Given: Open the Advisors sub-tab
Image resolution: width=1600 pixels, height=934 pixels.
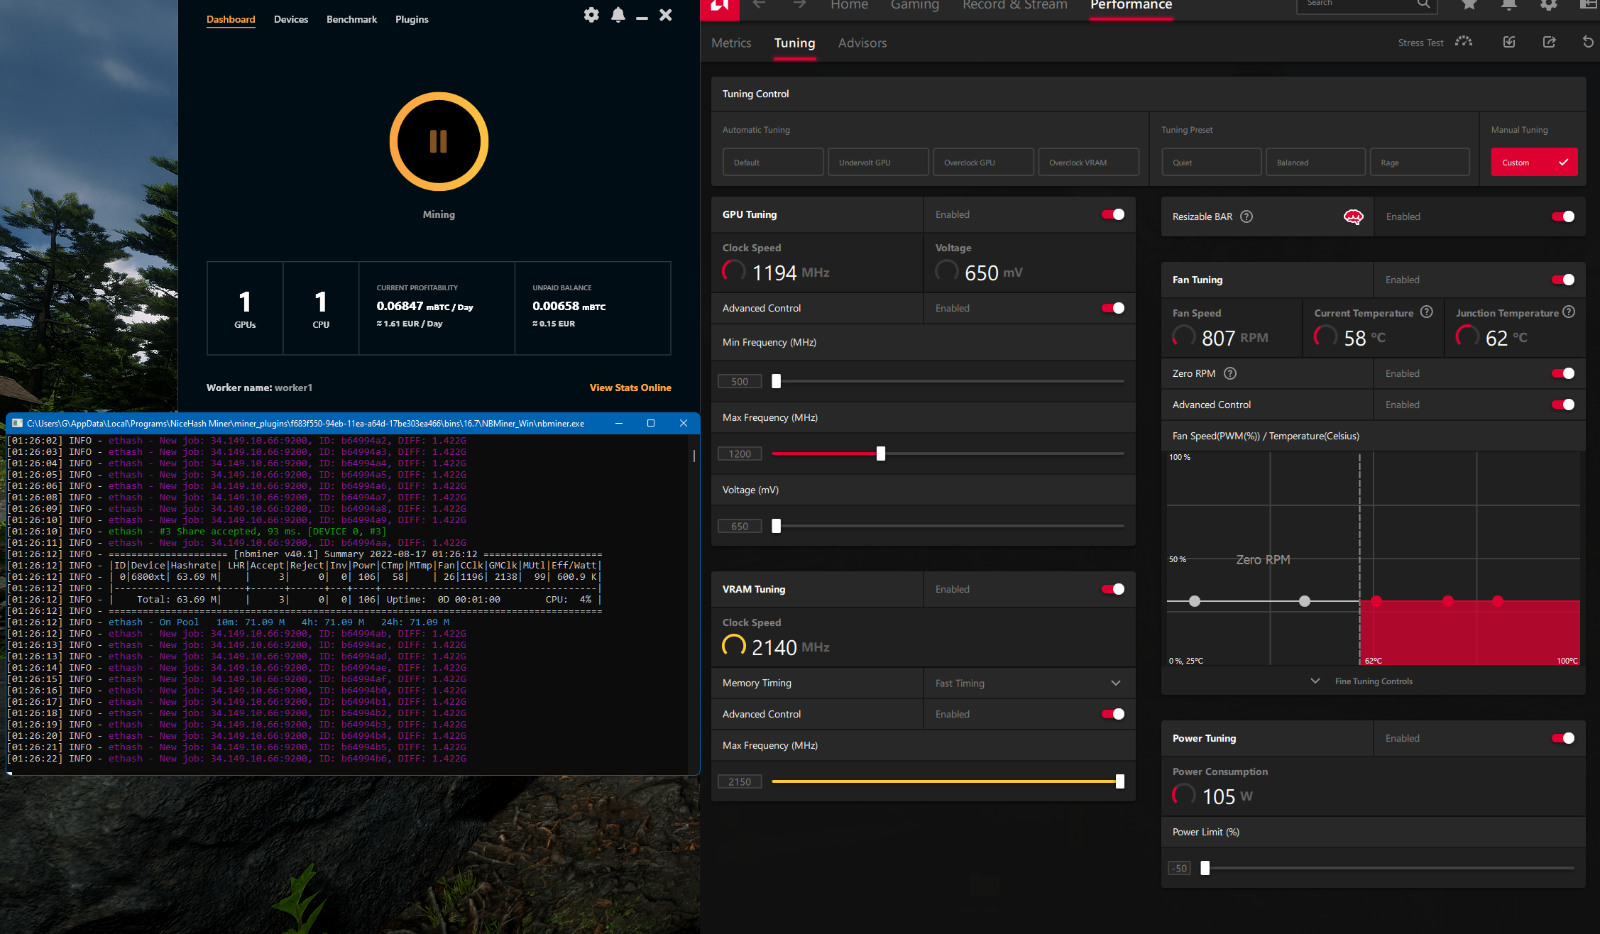Looking at the screenshot, I should pos(863,43).
